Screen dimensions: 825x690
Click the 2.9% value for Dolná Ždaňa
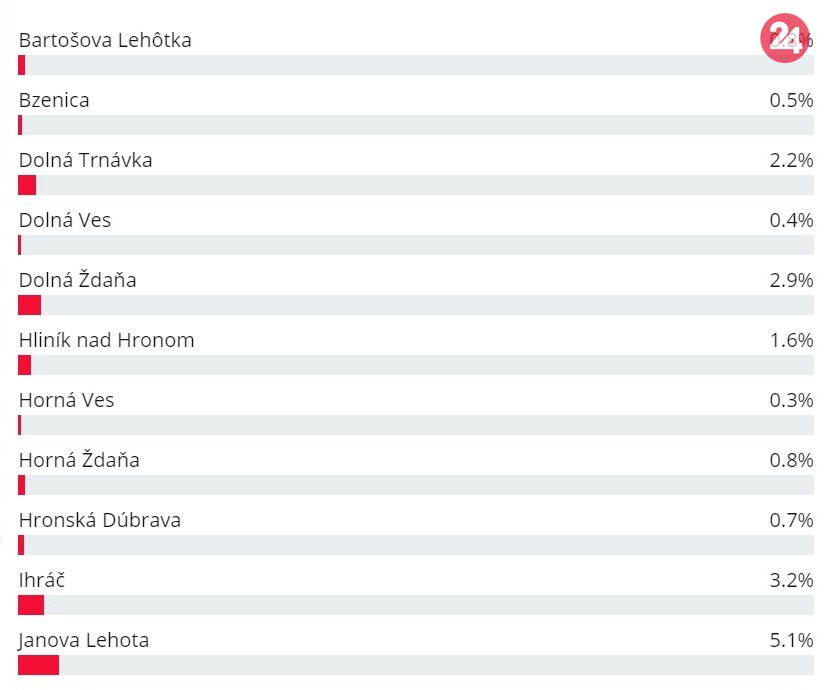tap(791, 280)
